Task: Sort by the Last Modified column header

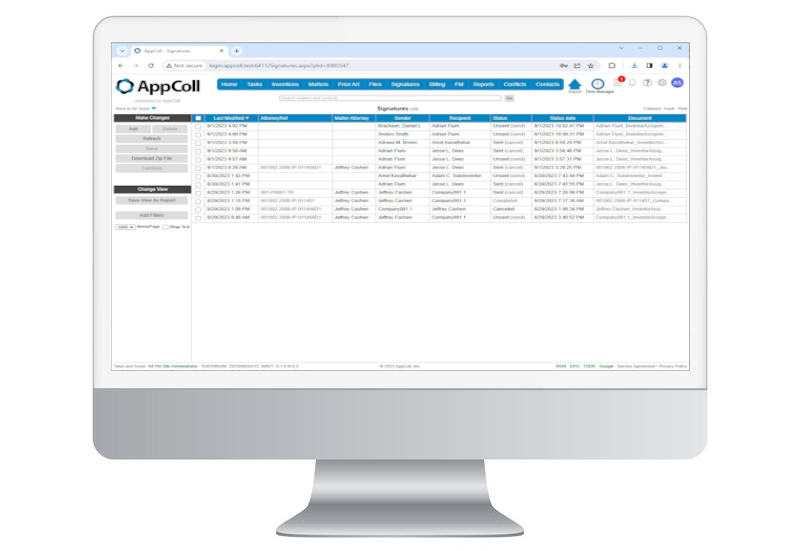Action: pyautogui.click(x=229, y=118)
